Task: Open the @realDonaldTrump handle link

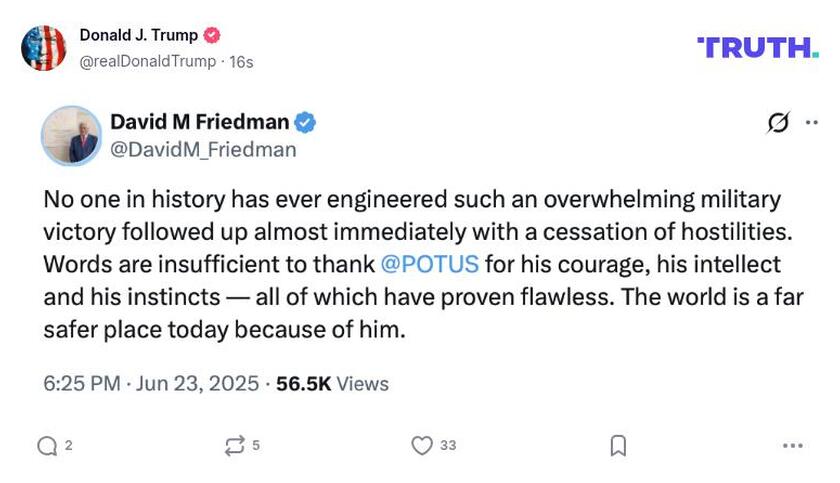Action: [147, 61]
